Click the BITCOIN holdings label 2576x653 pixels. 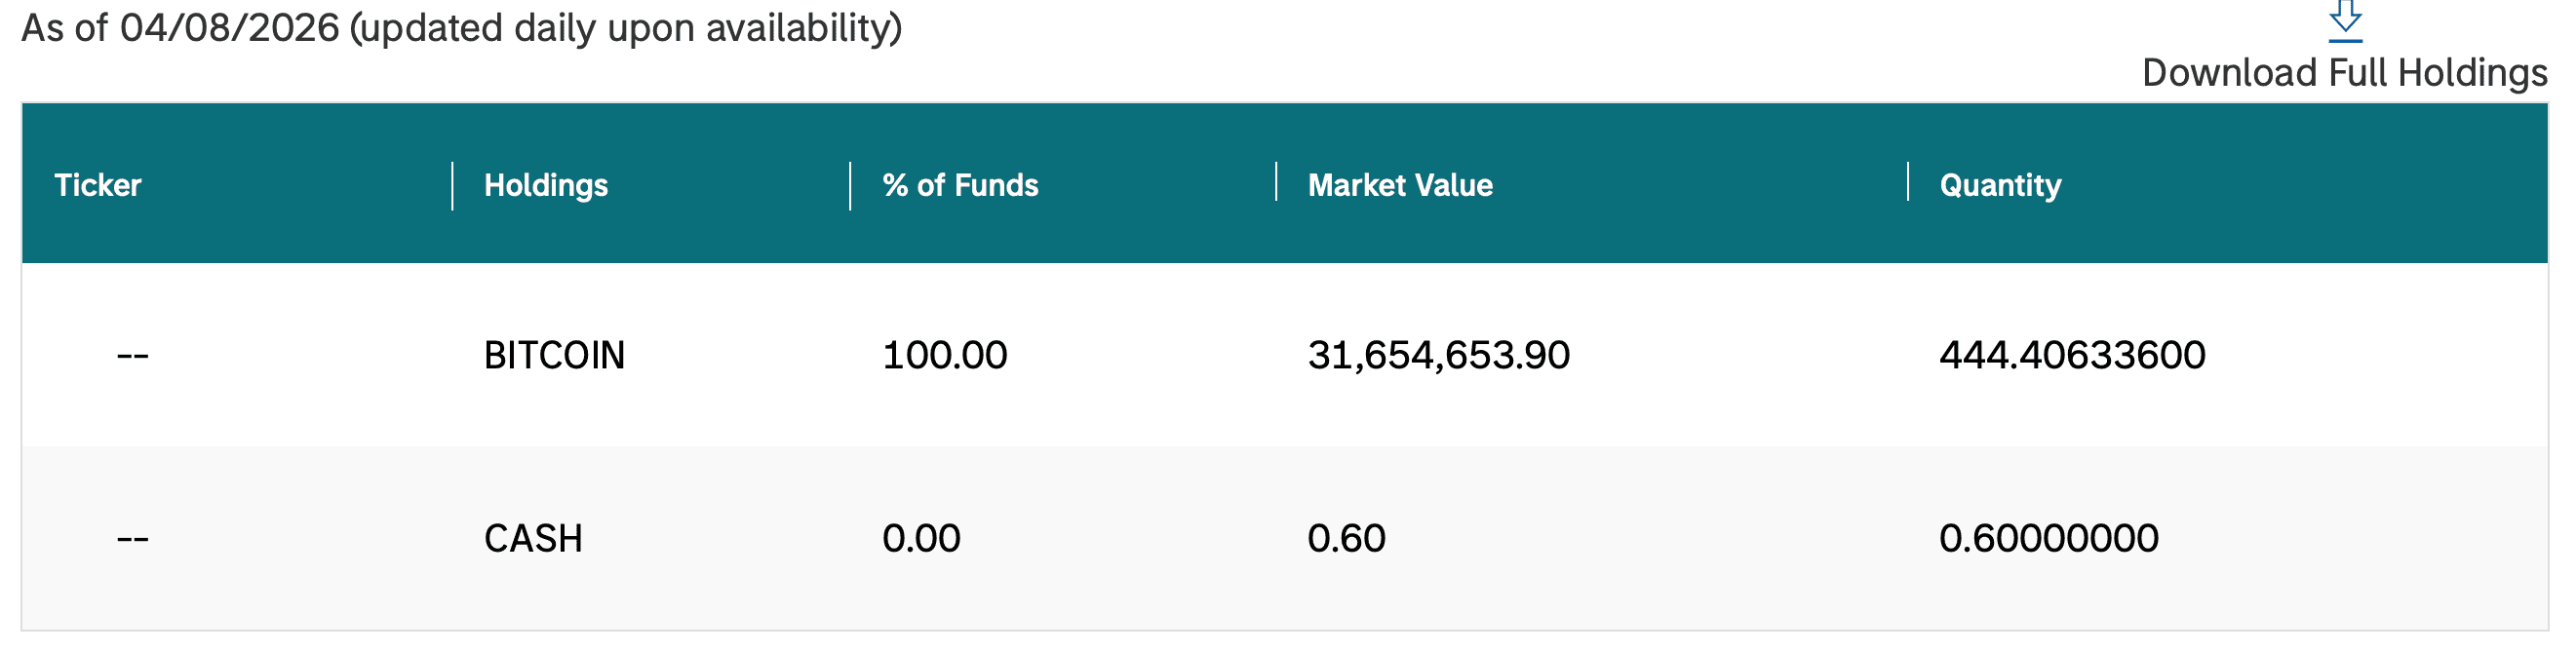[553, 355]
